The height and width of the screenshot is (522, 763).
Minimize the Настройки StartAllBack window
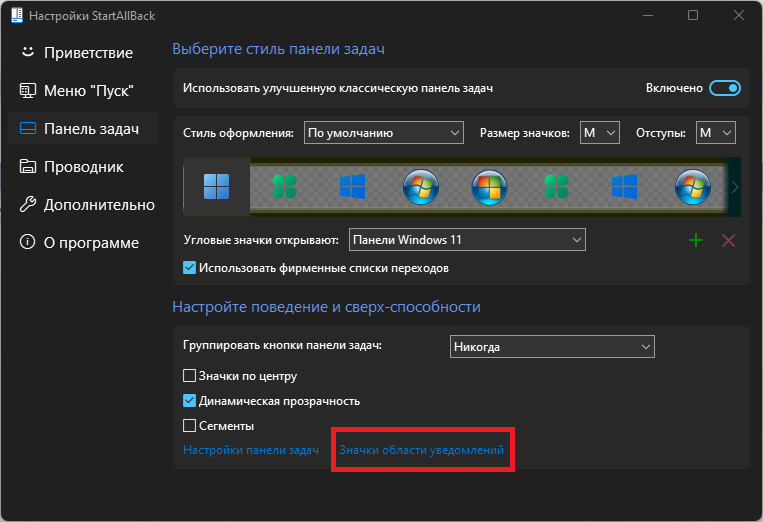648,16
